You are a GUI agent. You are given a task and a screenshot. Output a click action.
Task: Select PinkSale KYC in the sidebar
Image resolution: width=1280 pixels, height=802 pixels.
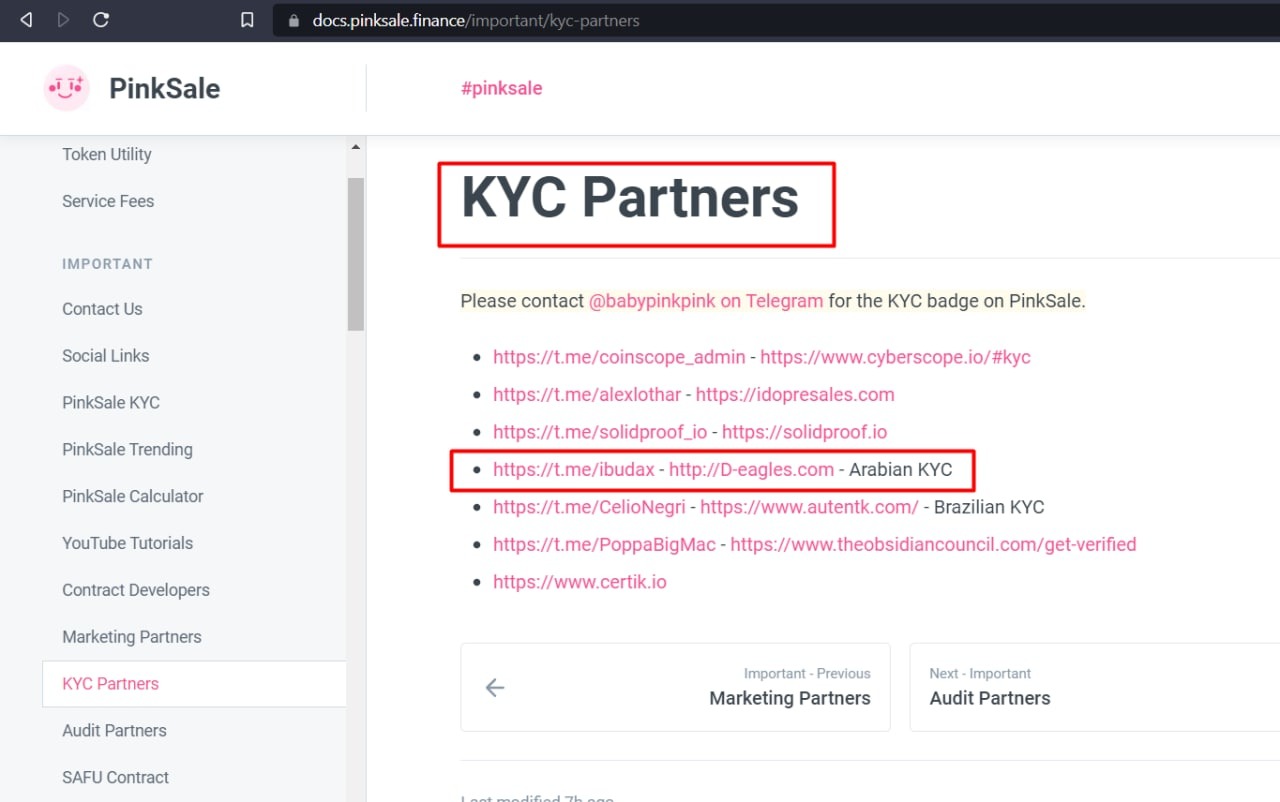click(111, 403)
